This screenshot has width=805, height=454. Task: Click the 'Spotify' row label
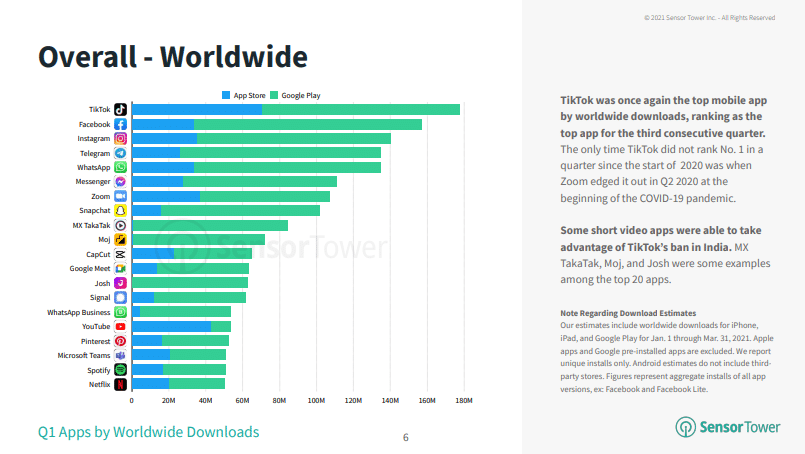[x=99, y=370]
